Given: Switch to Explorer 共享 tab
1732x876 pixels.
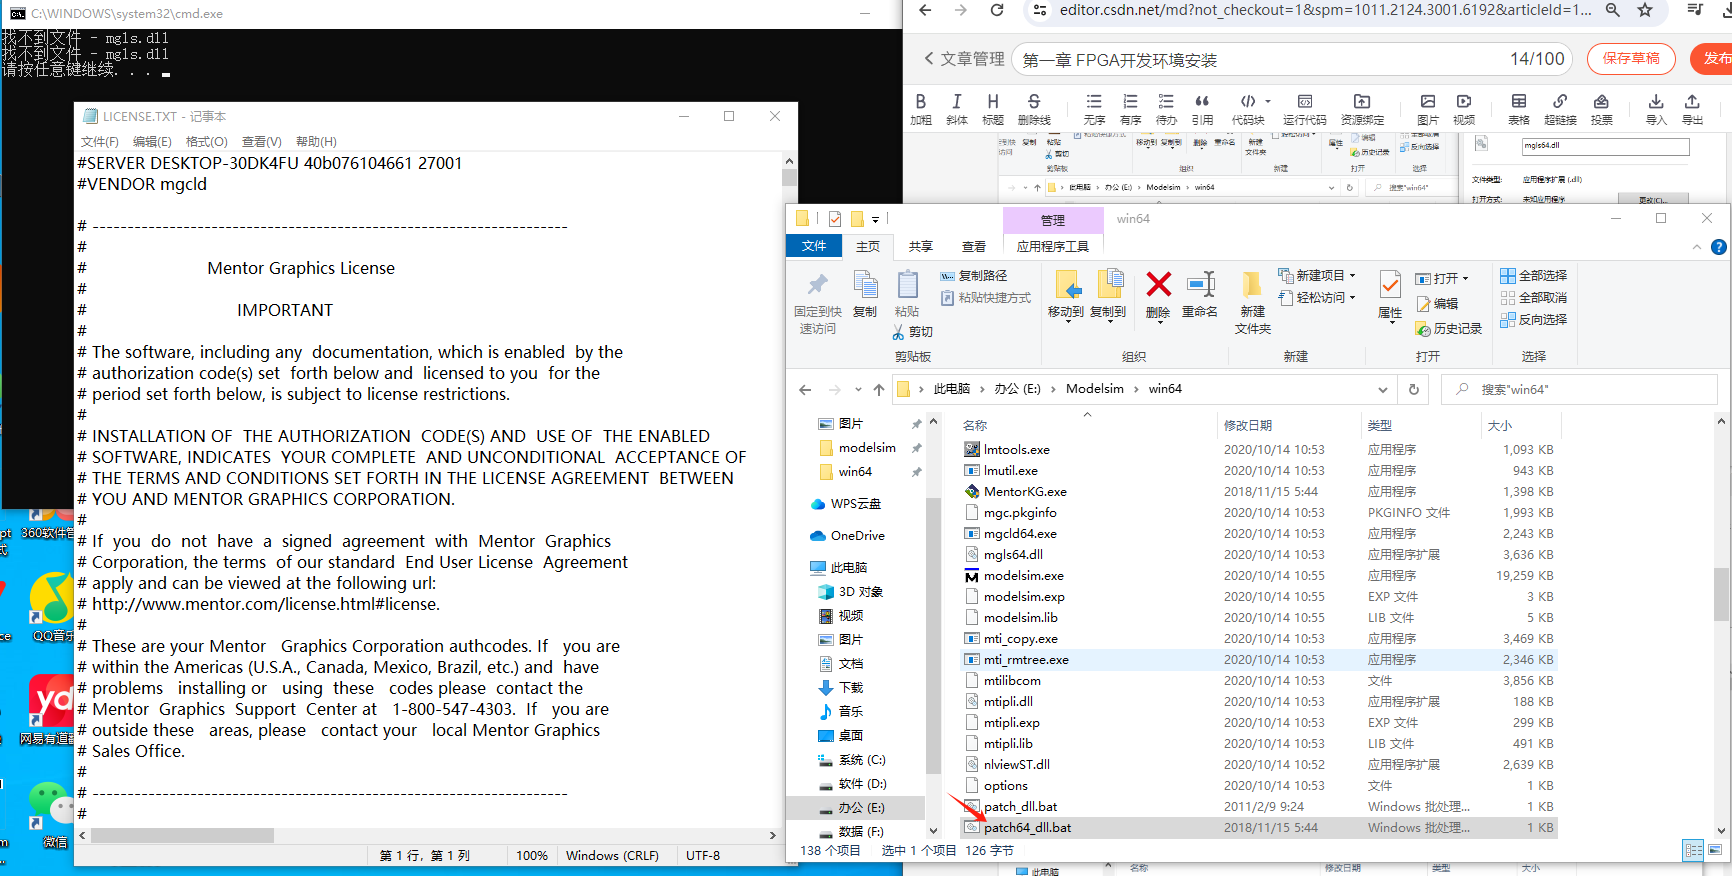Looking at the screenshot, I should click(921, 246).
